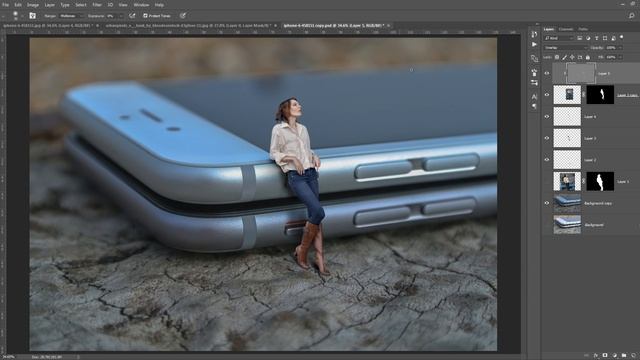Filter layers by shape layers icon

[605, 38]
